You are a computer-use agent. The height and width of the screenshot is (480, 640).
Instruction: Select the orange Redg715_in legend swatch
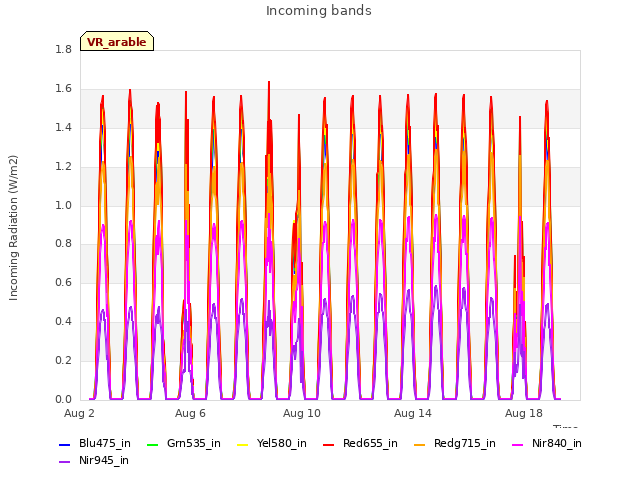tap(420, 444)
